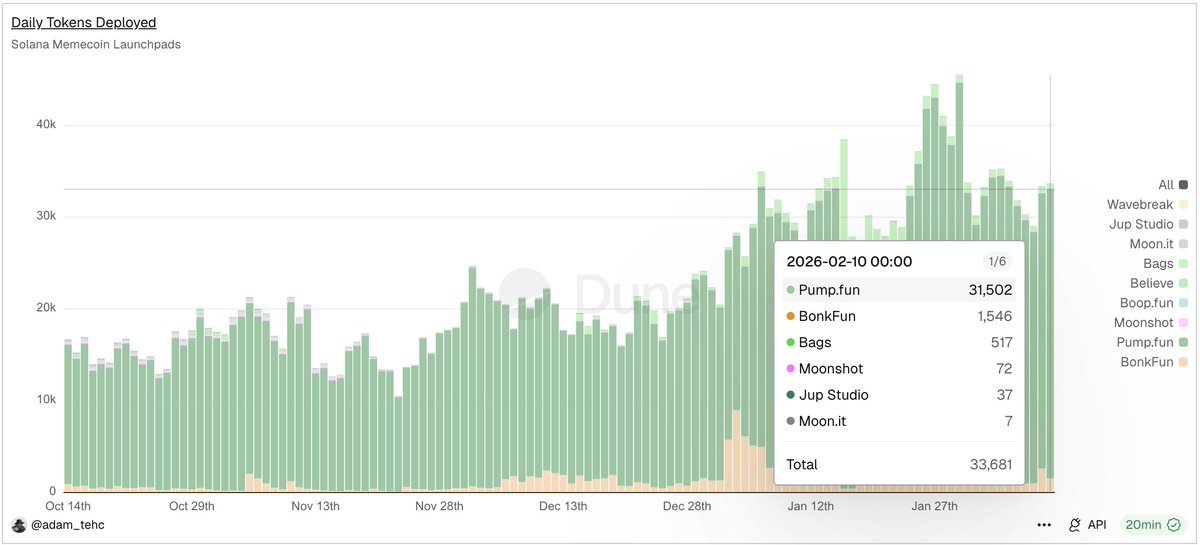Click the 10k y-axis label
1200x545 pixels.
pos(46,400)
